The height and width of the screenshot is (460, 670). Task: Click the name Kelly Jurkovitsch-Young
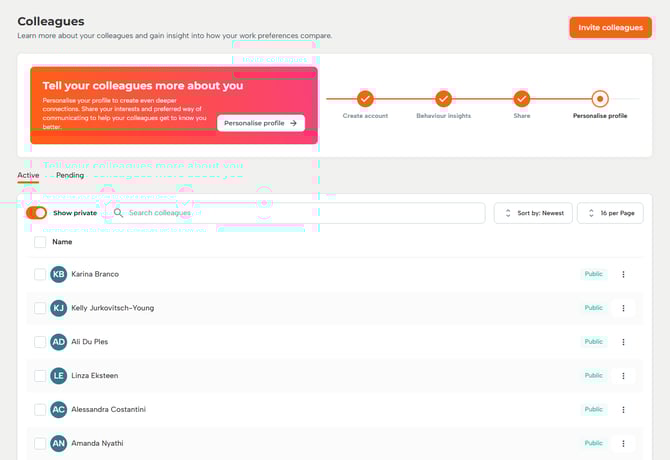113,308
